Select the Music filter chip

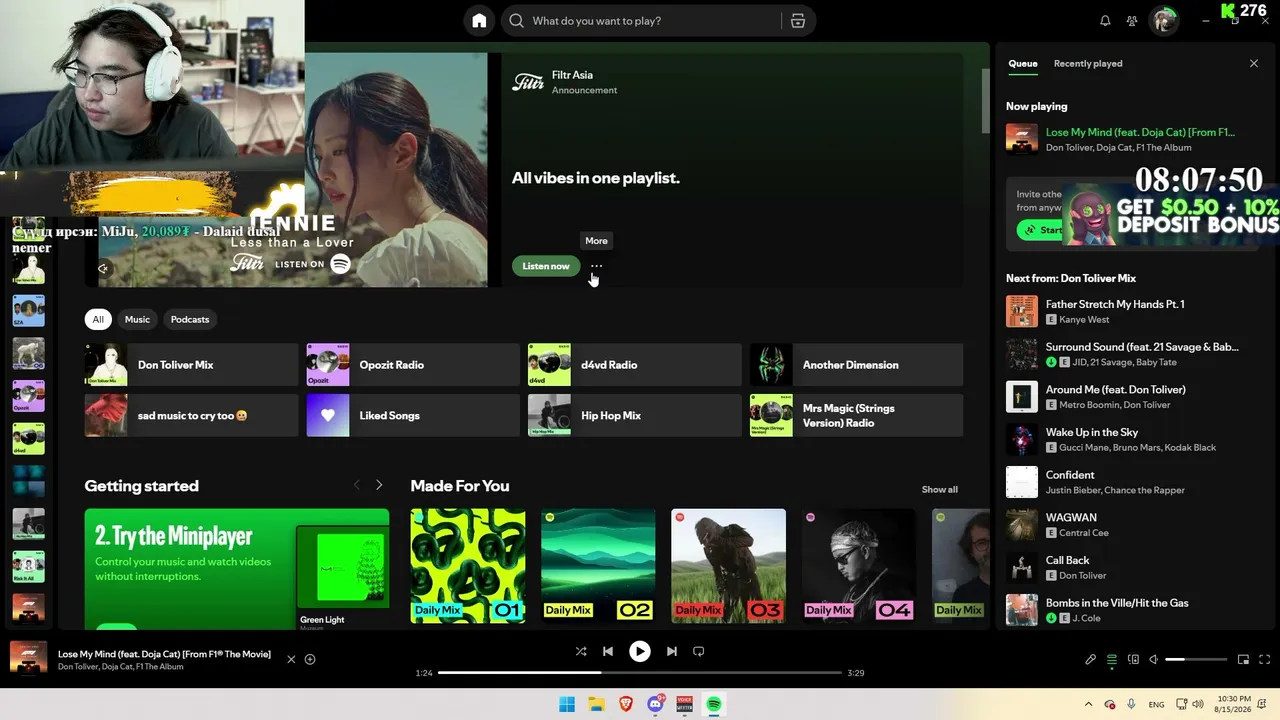137,319
